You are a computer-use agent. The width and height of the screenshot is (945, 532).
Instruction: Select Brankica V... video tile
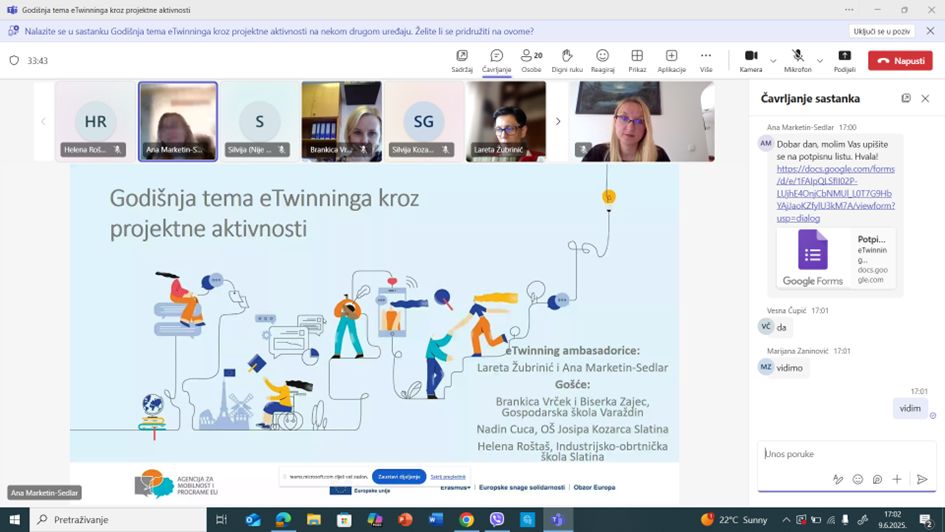[x=342, y=121]
